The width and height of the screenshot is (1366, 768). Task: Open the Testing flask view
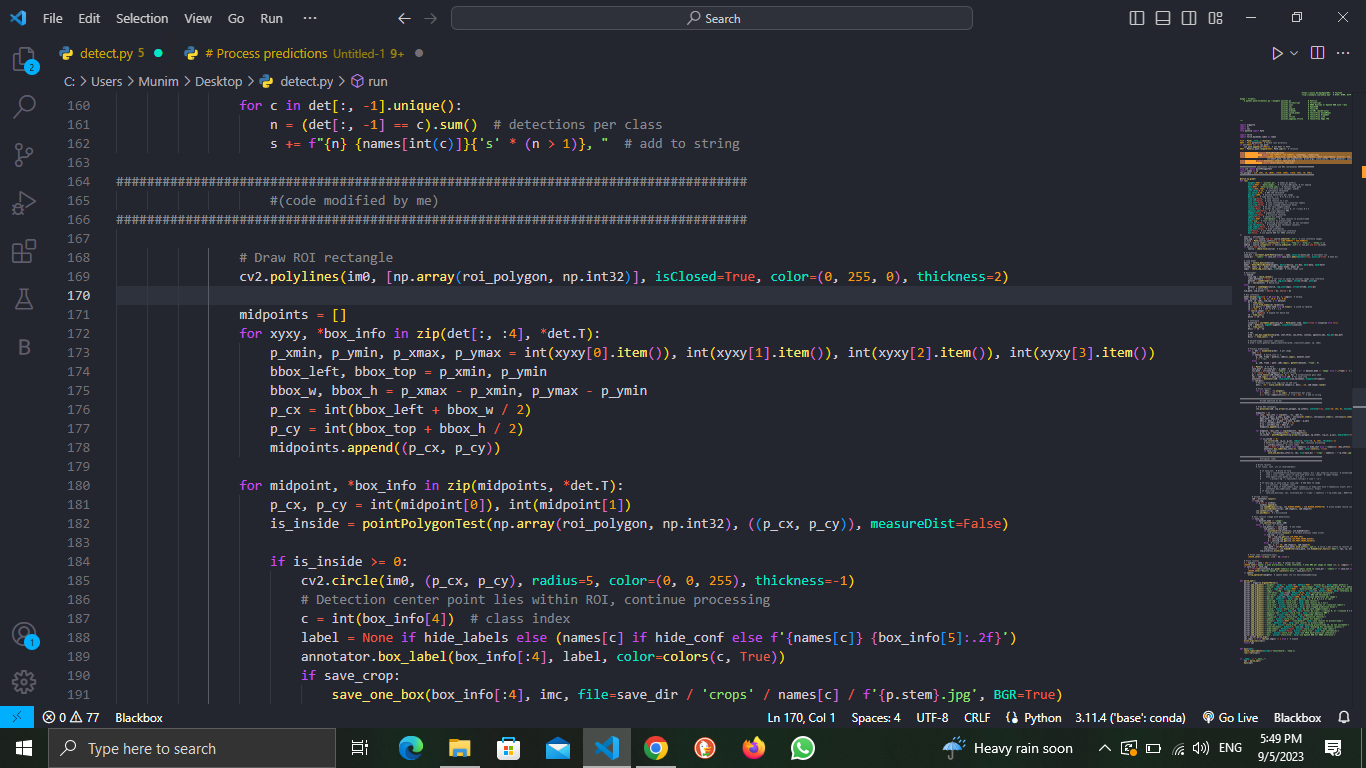point(24,298)
